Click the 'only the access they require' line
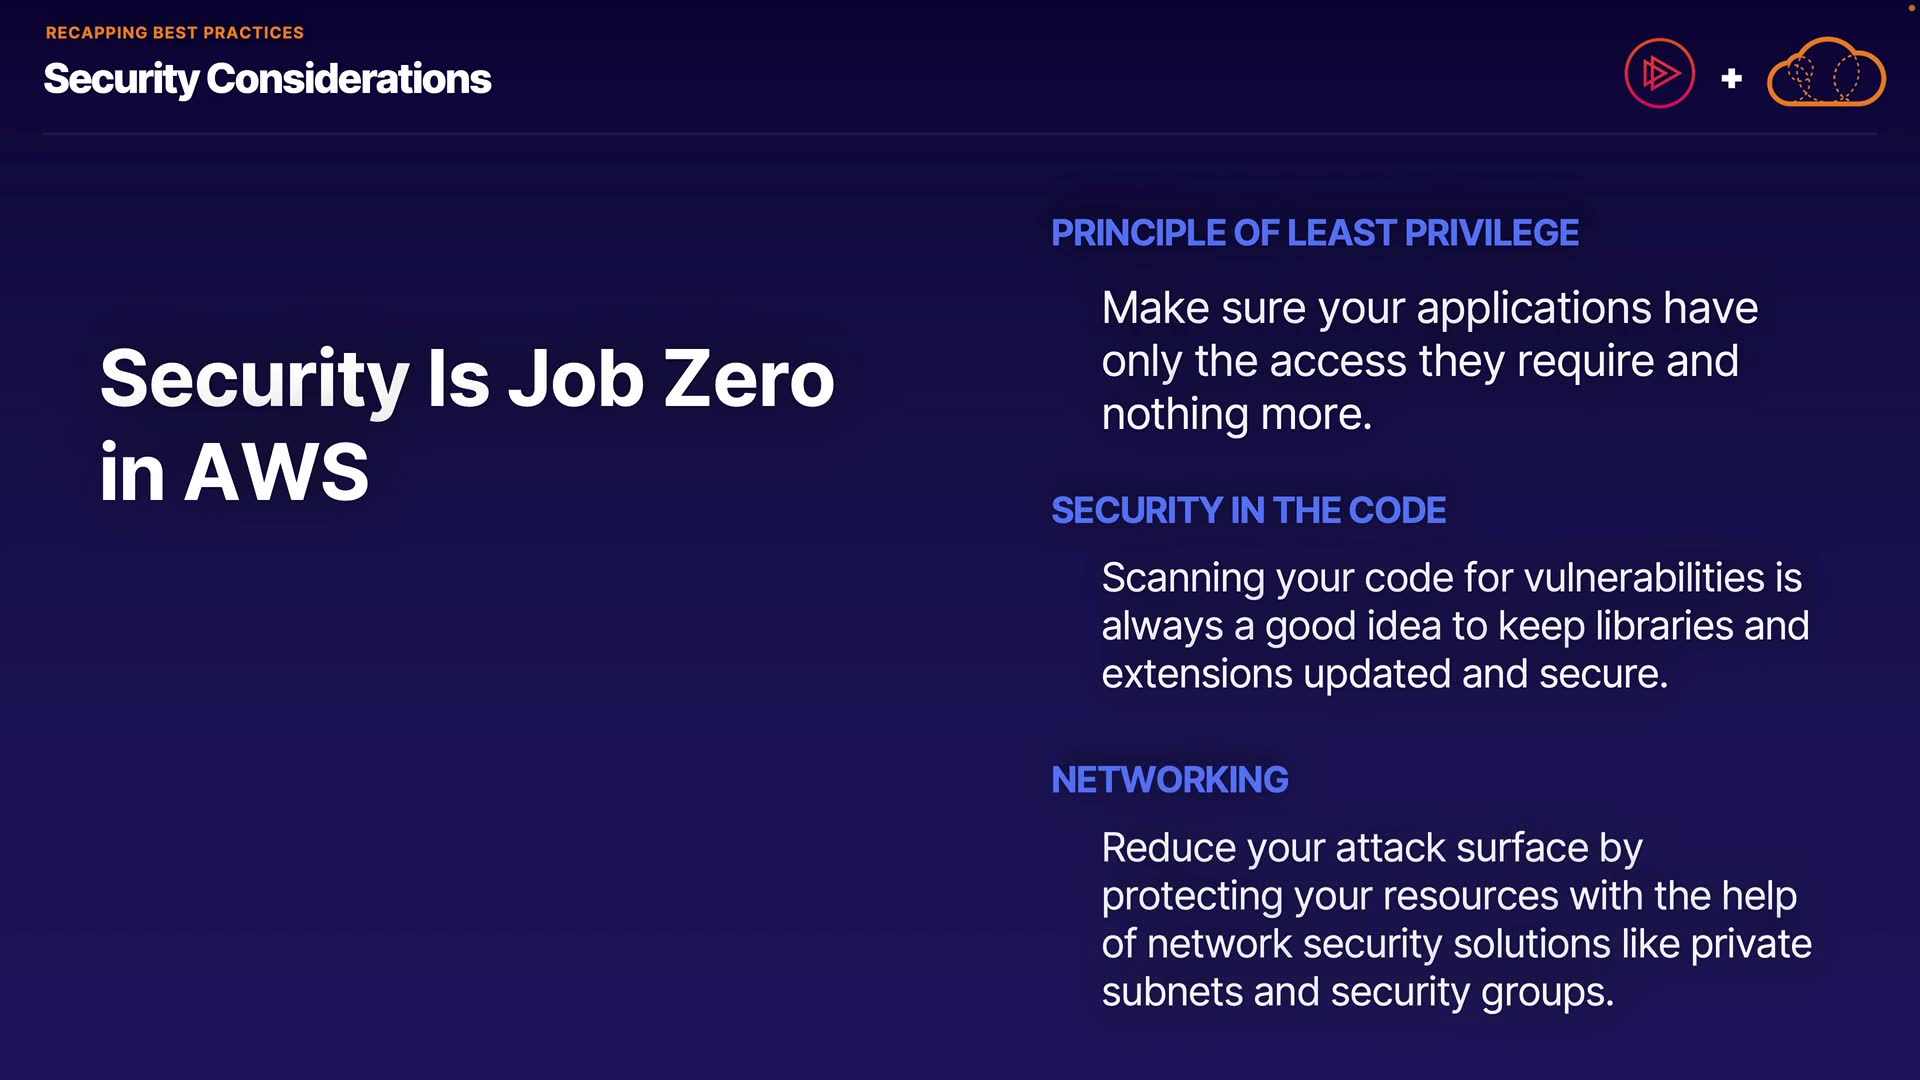The image size is (1920, 1080). tap(1419, 361)
